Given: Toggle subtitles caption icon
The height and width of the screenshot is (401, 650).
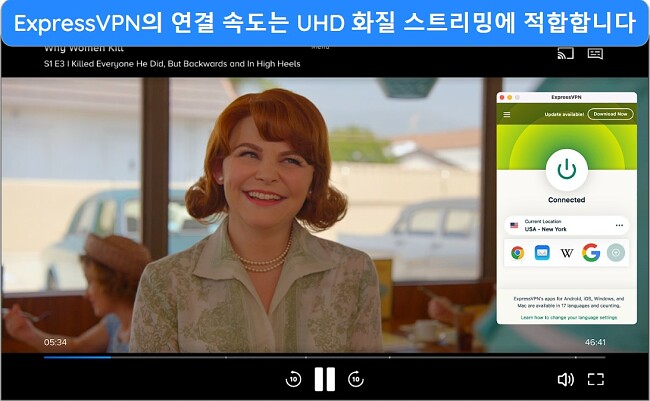Looking at the screenshot, I should (595, 53).
